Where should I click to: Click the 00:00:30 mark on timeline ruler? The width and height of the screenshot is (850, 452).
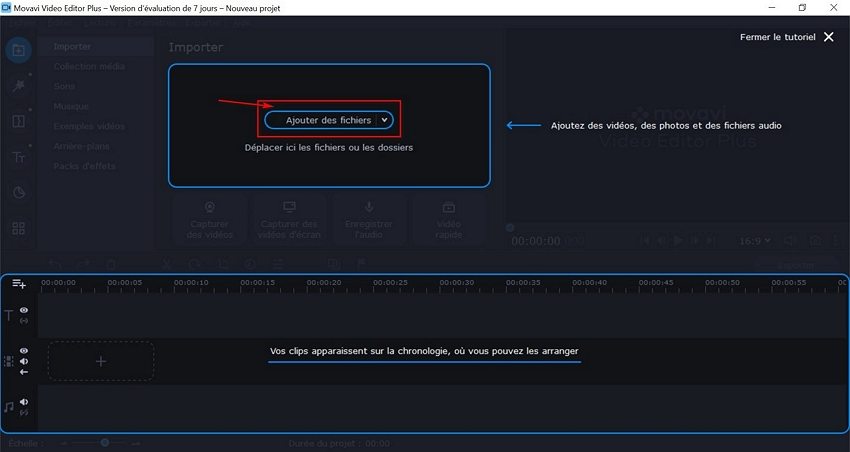point(457,282)
